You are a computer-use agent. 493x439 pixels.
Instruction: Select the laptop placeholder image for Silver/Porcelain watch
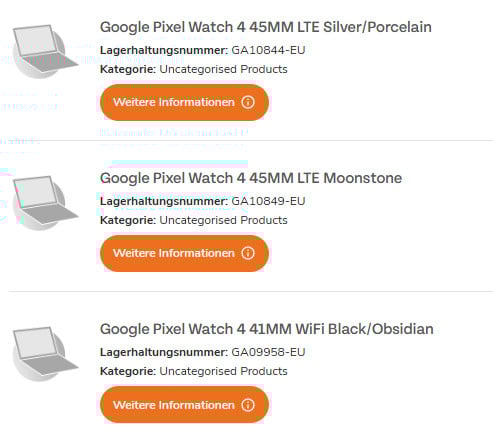coord(45,51)
